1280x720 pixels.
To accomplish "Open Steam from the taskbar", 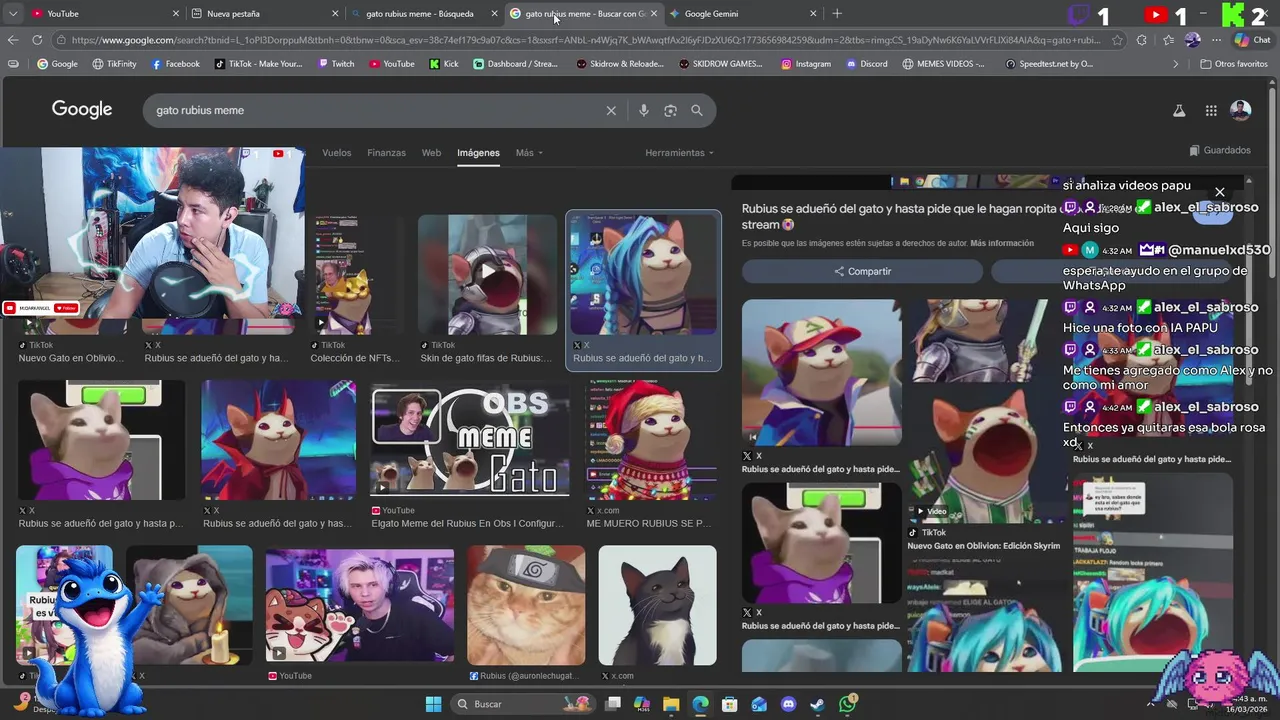I will [x=818, y=704].
